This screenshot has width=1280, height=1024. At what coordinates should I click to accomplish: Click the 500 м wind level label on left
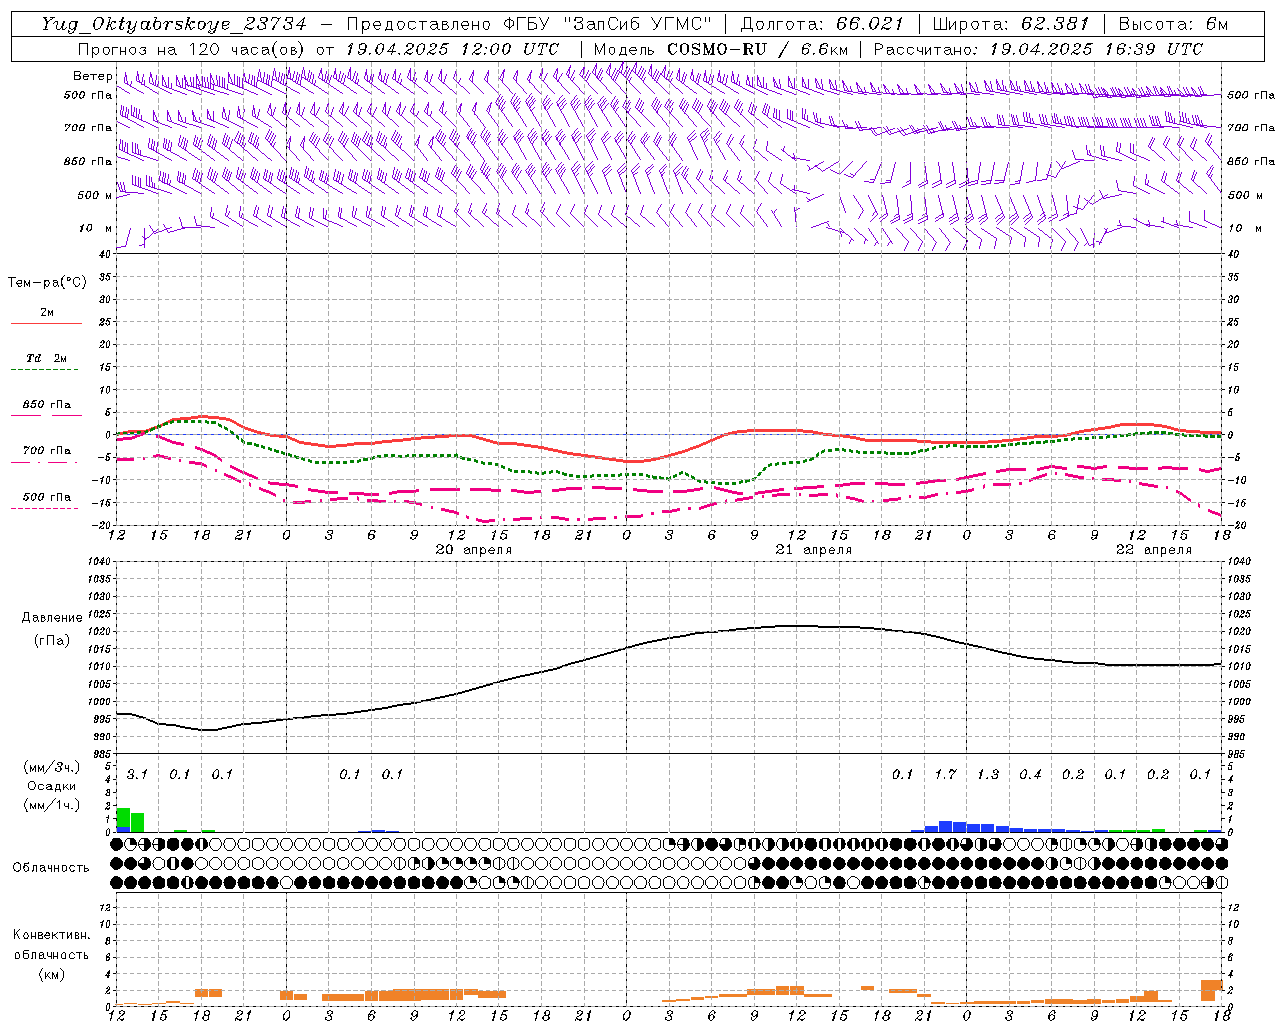point(95,195)
